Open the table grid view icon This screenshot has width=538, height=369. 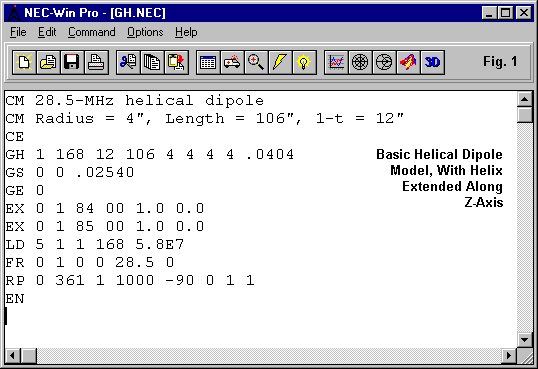click(208, 62)
